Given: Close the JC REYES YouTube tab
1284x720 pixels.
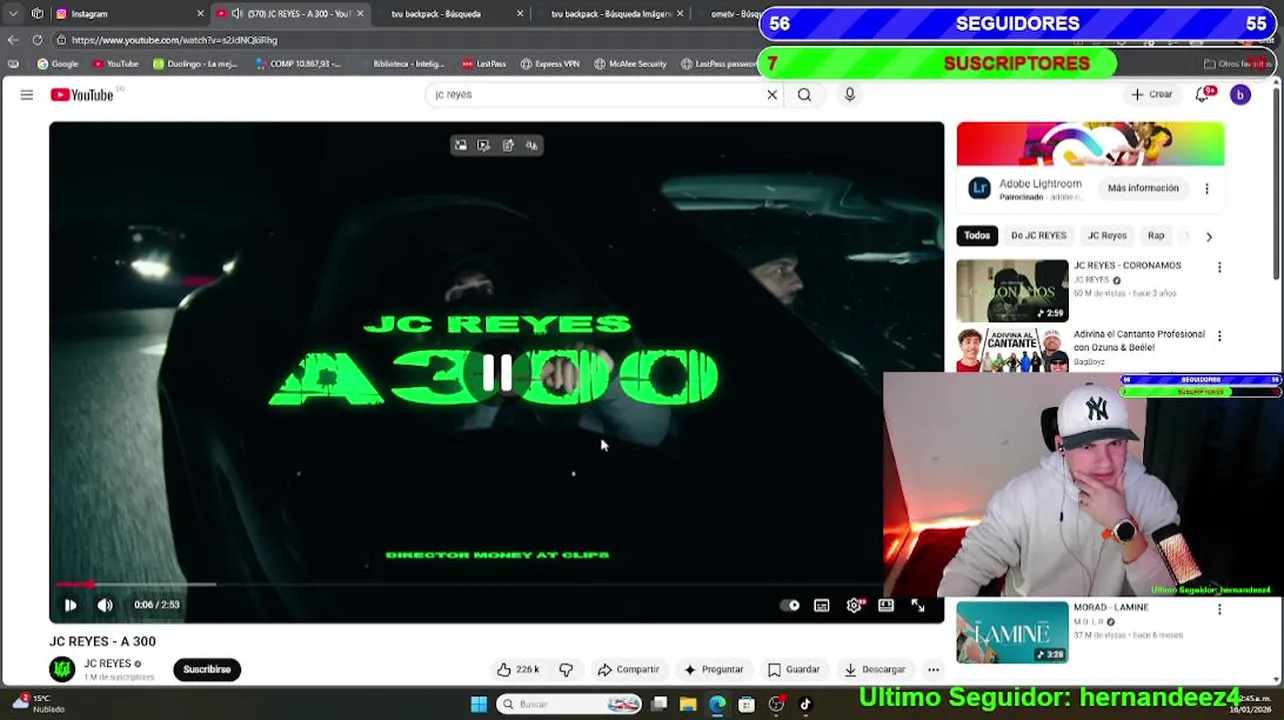Looking at the screenshot, I should (x=360, y=14).
